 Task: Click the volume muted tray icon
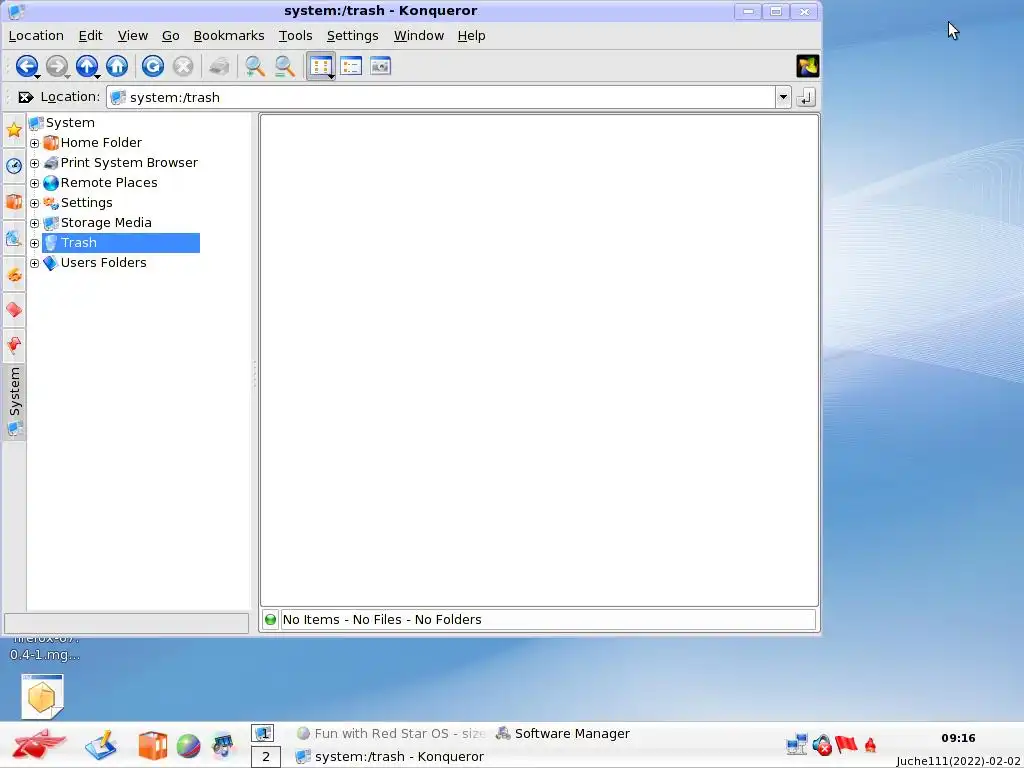(822, 745)
